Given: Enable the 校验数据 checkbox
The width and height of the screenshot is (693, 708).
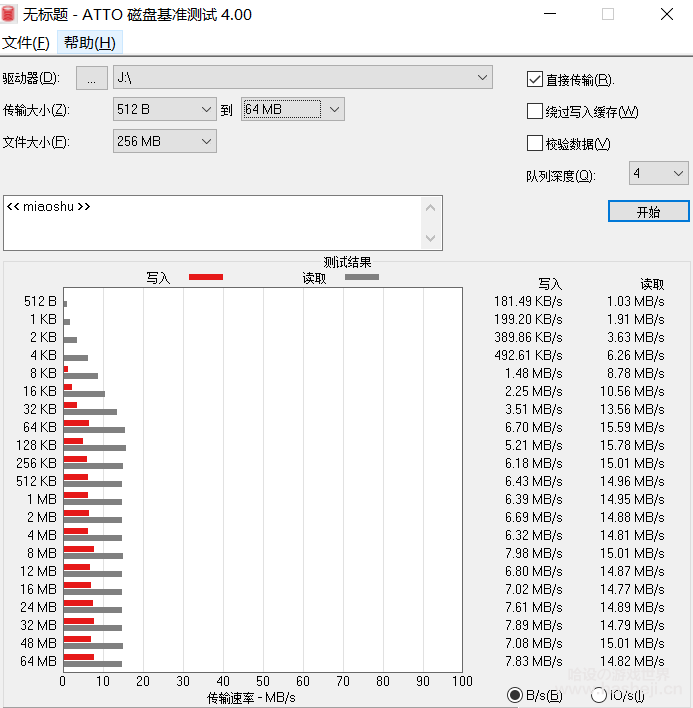Looking at the screenshot, I should pos(535,144).
